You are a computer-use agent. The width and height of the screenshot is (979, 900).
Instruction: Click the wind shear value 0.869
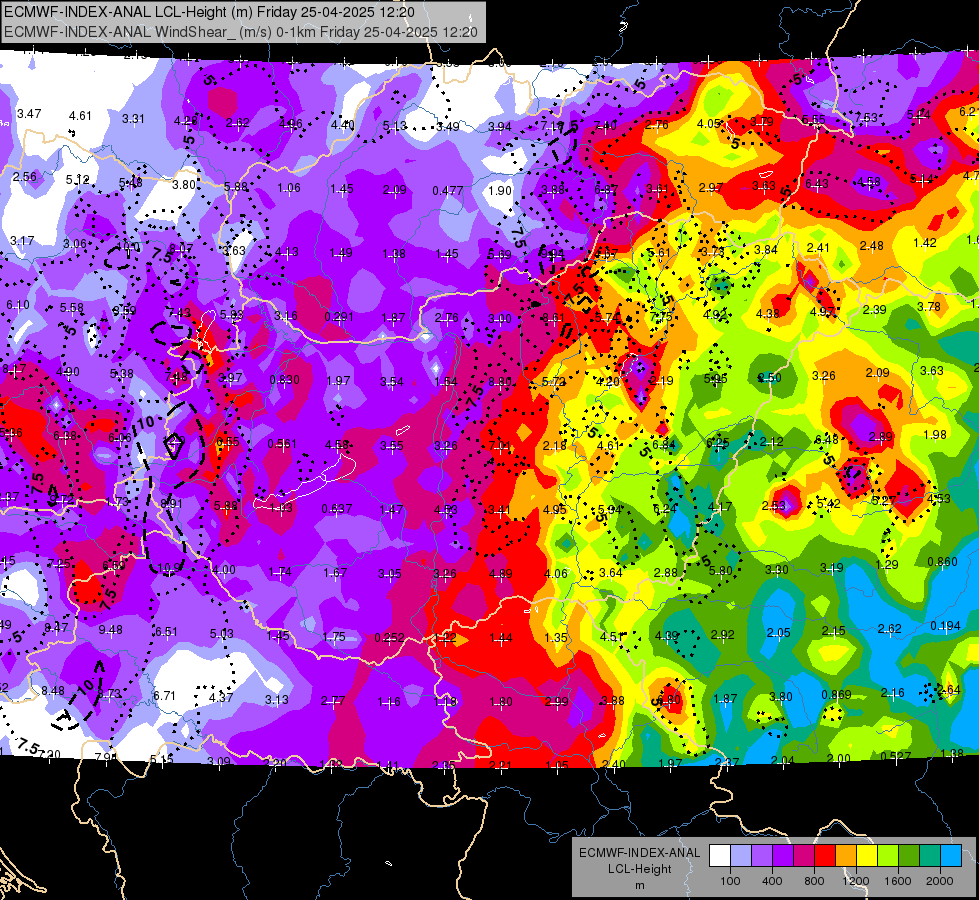click(x=836, y=695)
